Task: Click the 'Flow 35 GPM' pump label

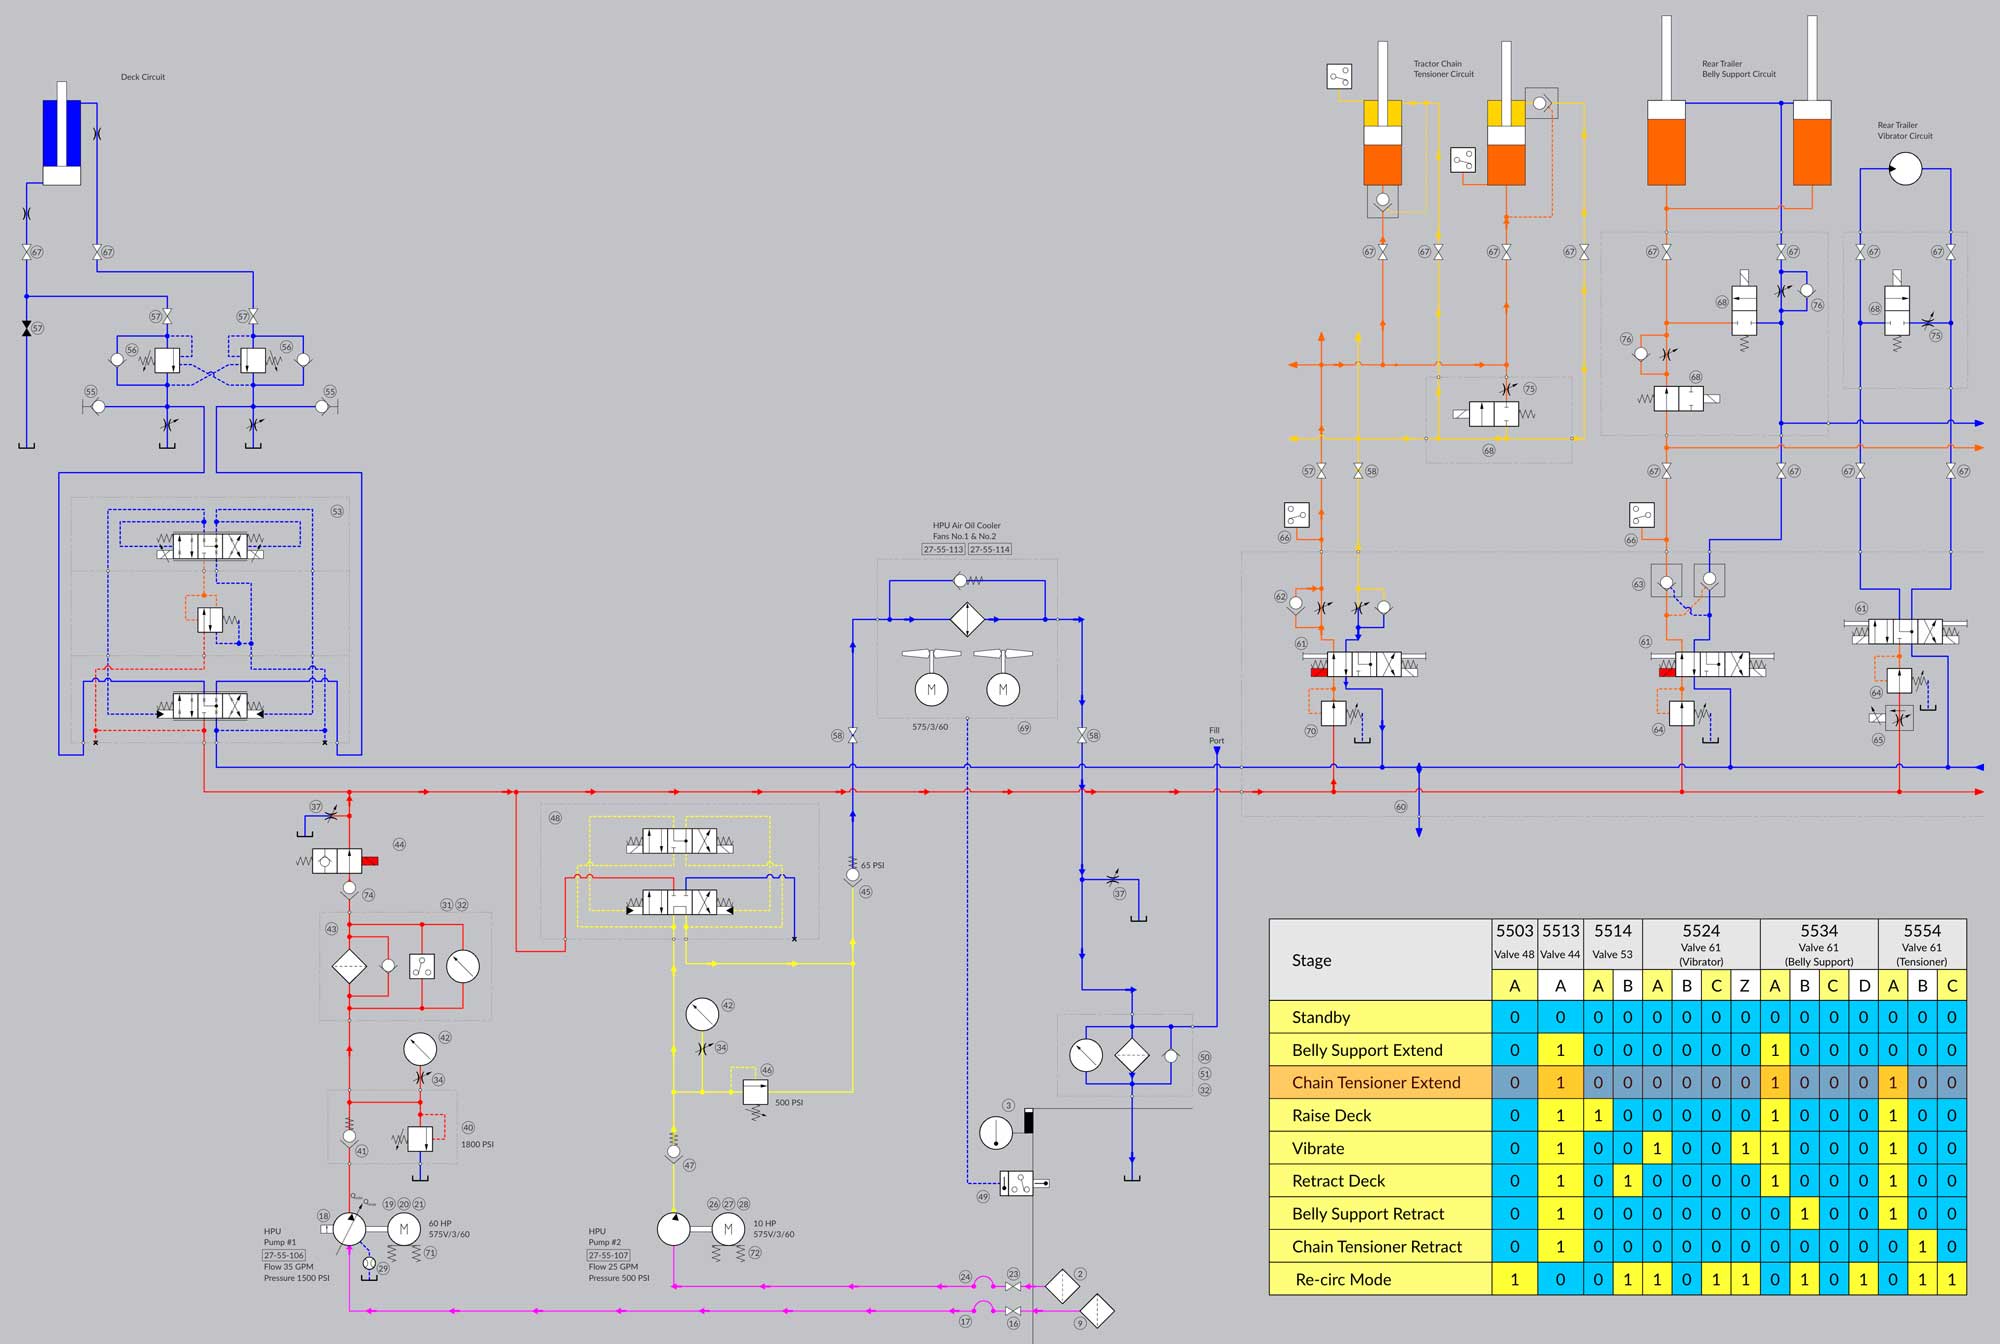Action: click(289, 1267)
